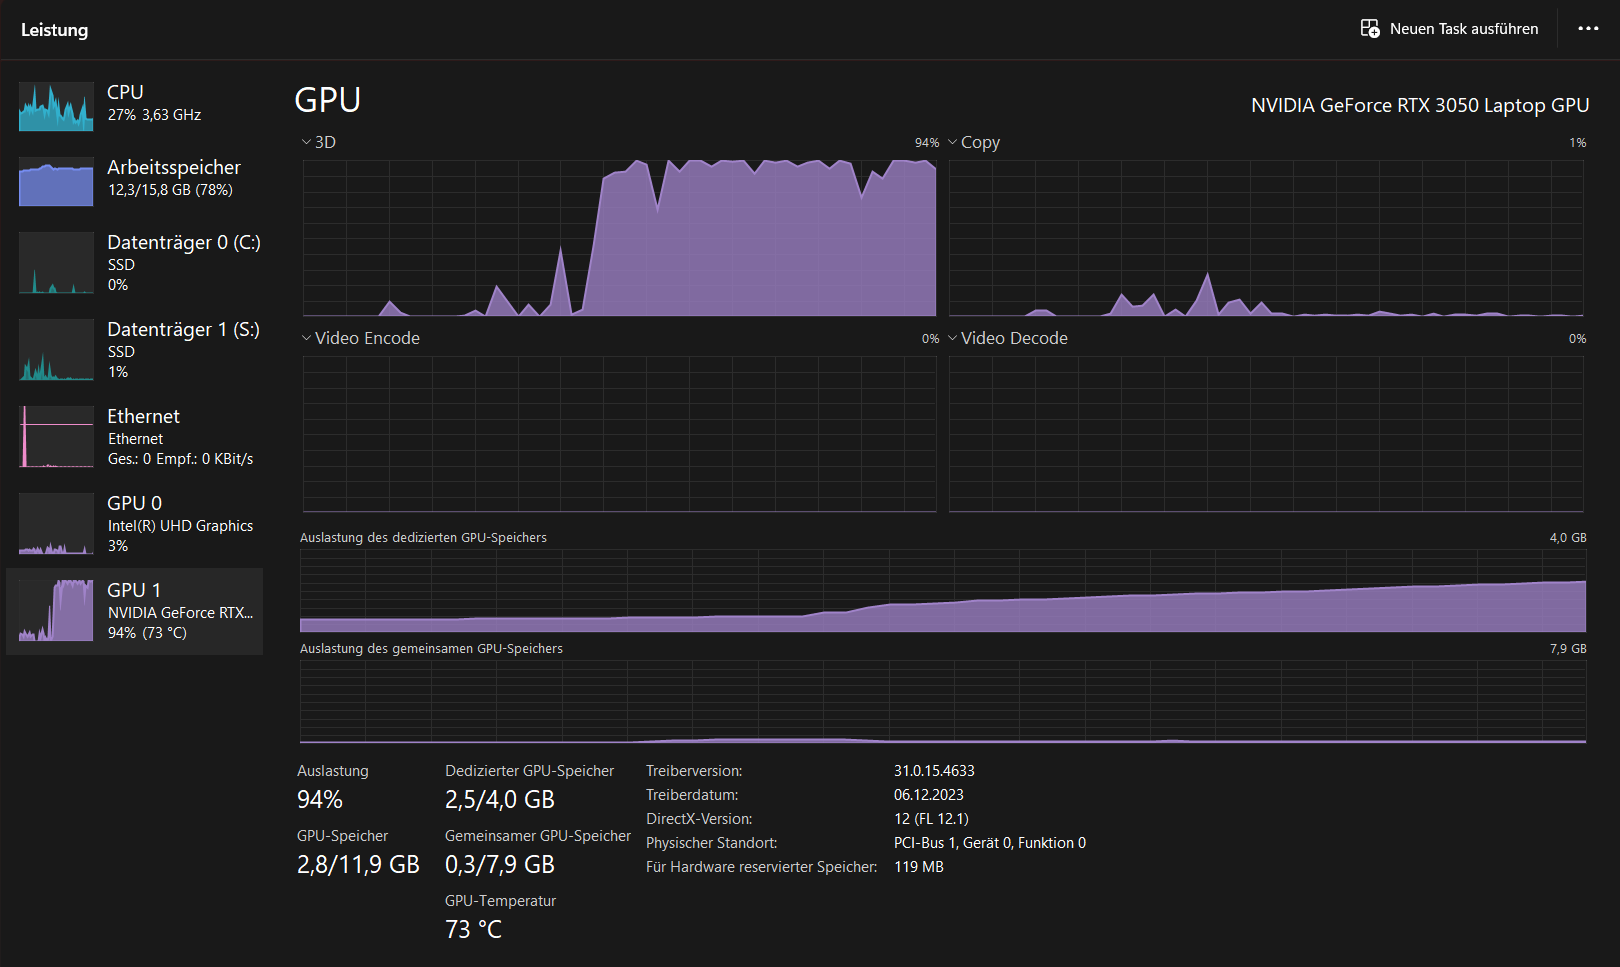Image resolution: width=1620 pixels, height=967 pixels.
Task: Click the DirectX version 12 (FL 12.1)
Action: [932, 819]
